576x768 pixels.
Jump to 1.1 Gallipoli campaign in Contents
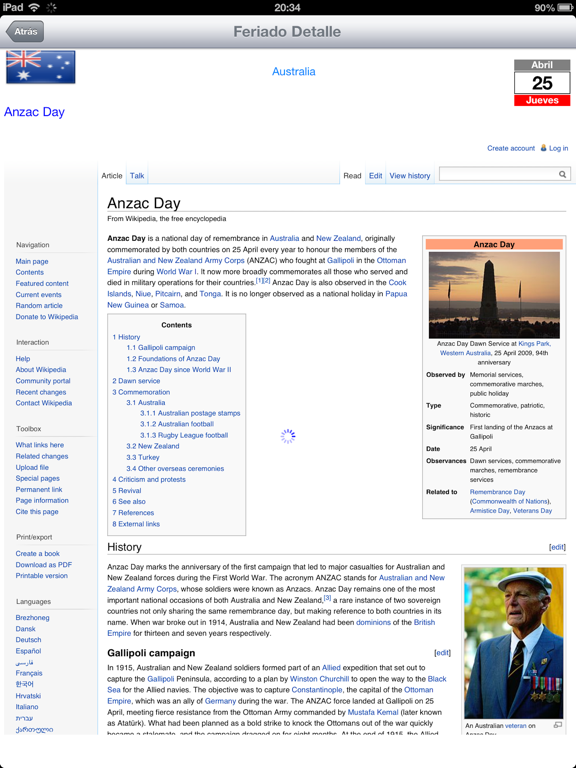pyautogui.click(x=161, y=347)
